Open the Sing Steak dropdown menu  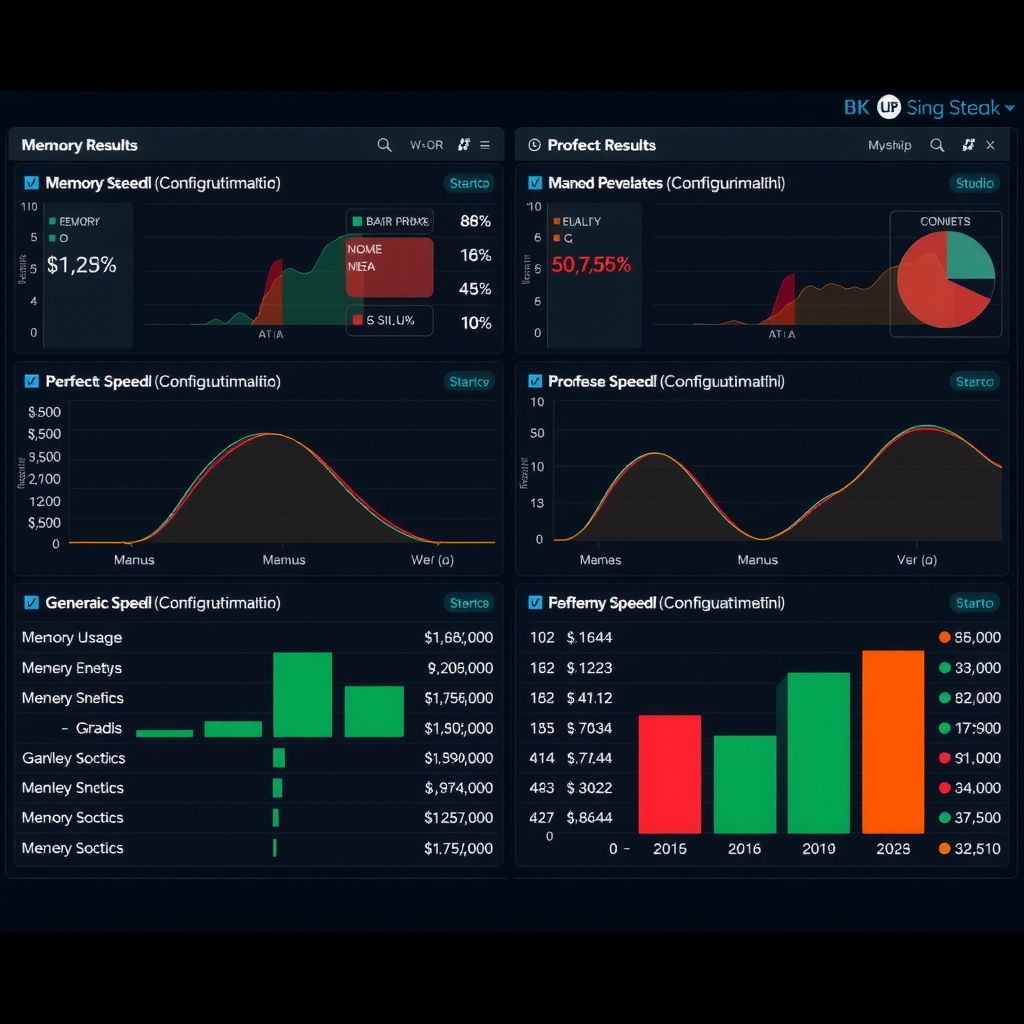pos(948,107)
